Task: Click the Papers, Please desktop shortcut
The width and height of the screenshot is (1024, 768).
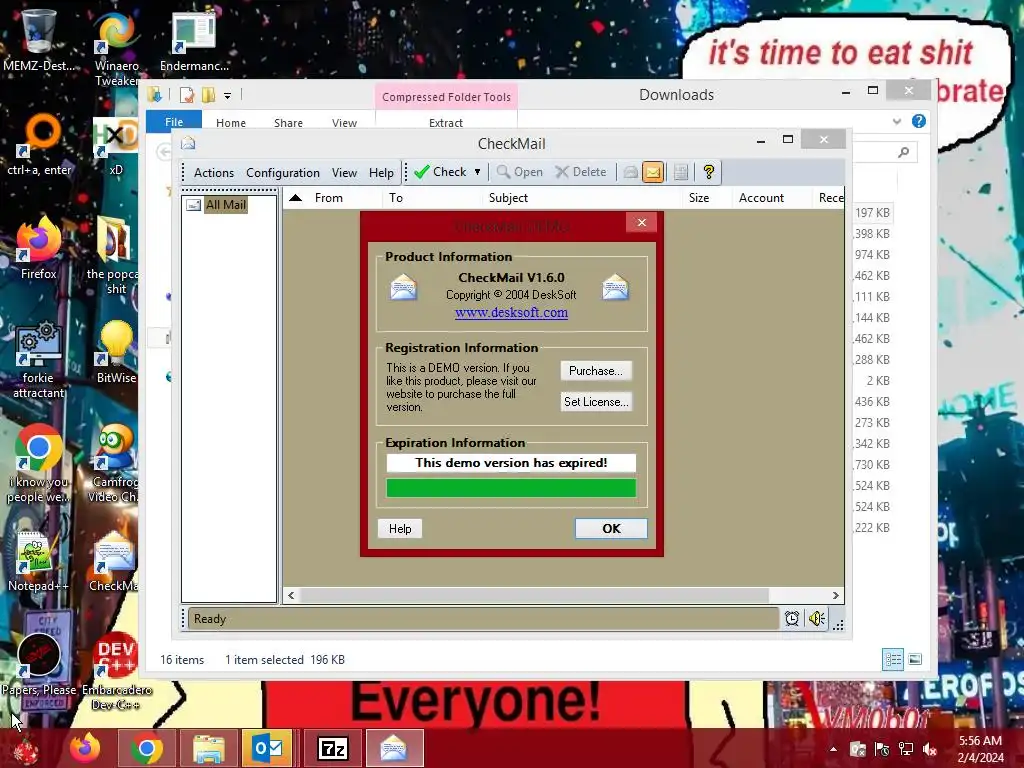Action: [39, 664]
